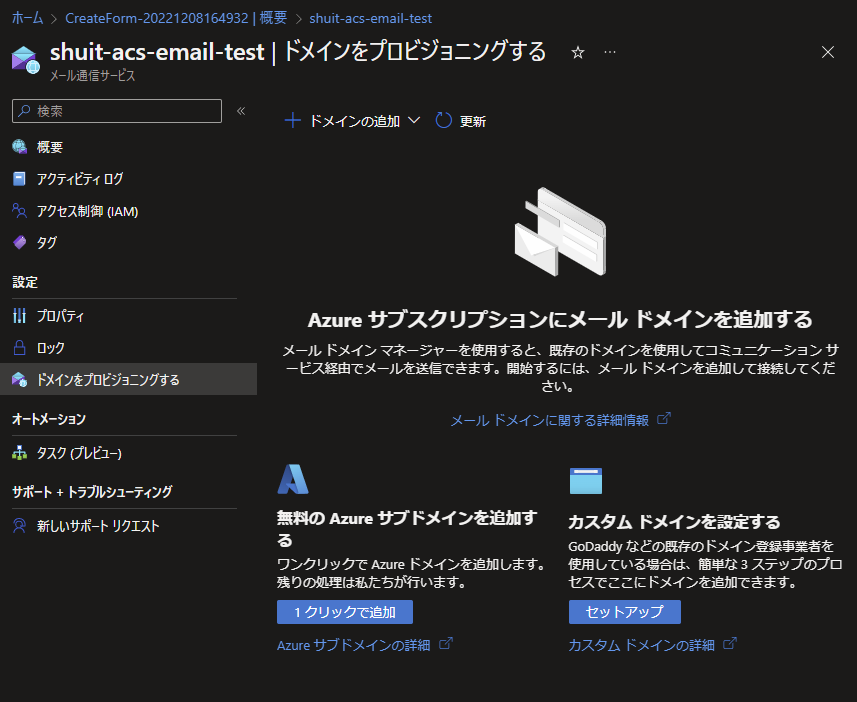
Task: Open カスタム ドメインの詳細 link
Action: click(642, 645)
